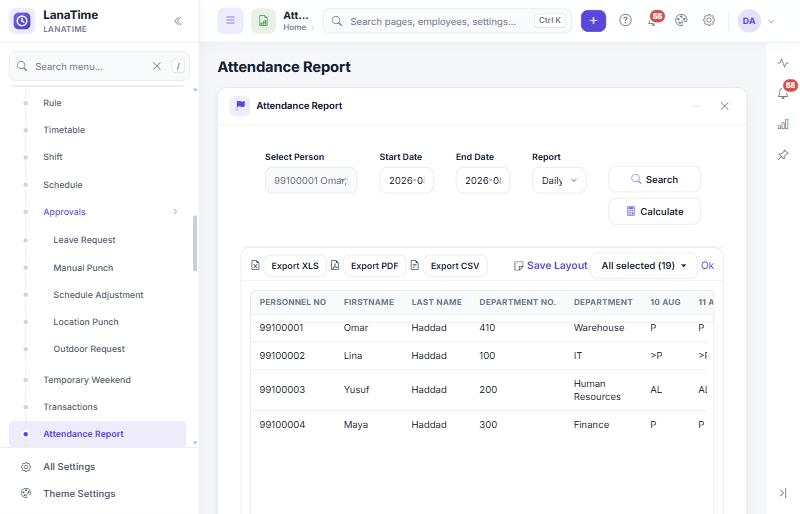This screenshot has height=514, width=800.
Task: Clear the menu search with X icon
Action: pos(157,66)
